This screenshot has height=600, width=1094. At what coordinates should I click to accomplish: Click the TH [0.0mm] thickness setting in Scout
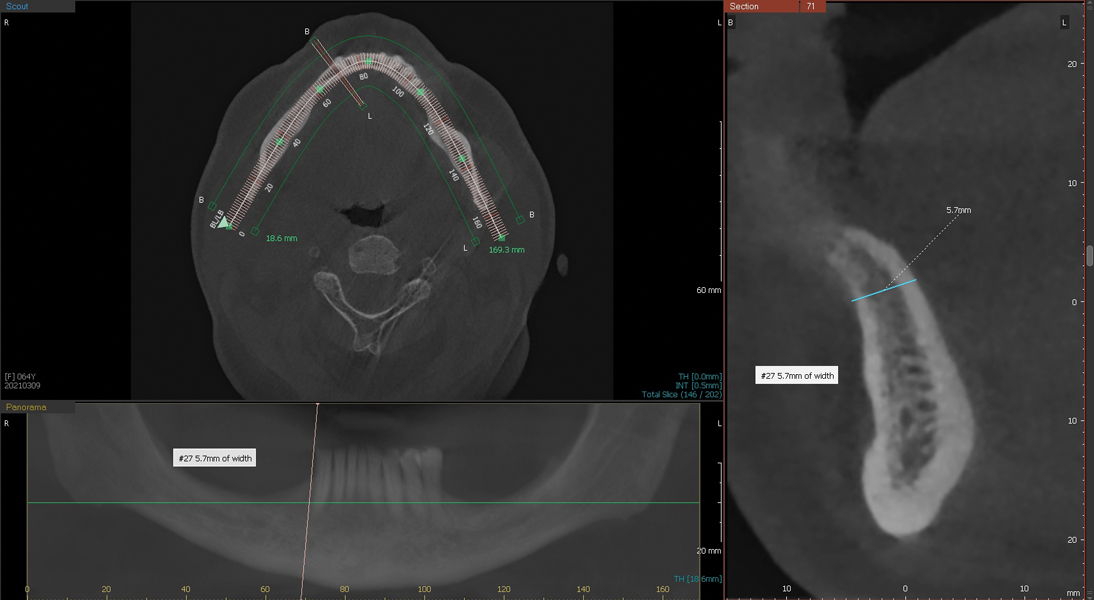pyautogui.click(x=698, y=376)
